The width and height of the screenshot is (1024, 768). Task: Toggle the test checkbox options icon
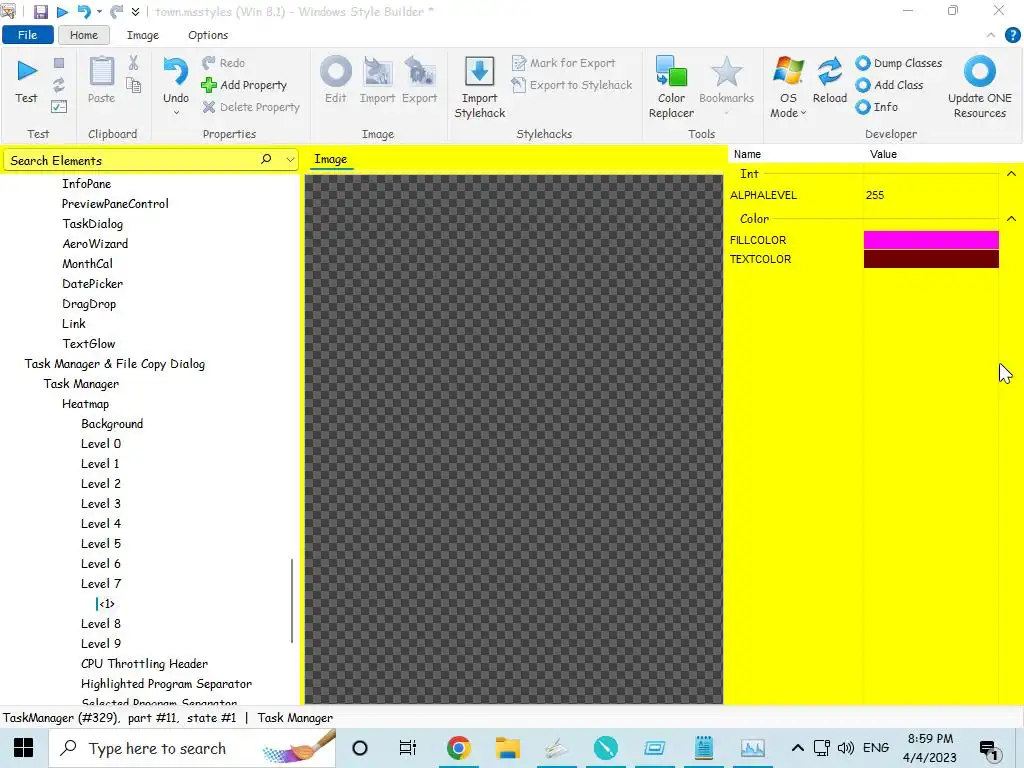[59, 106]
